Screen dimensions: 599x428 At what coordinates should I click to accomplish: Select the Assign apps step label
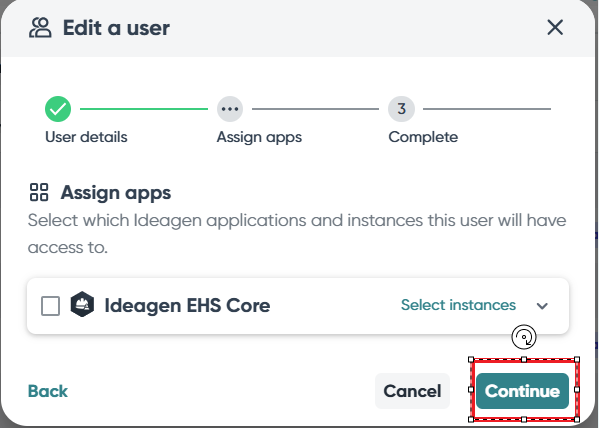coord(259,138)
